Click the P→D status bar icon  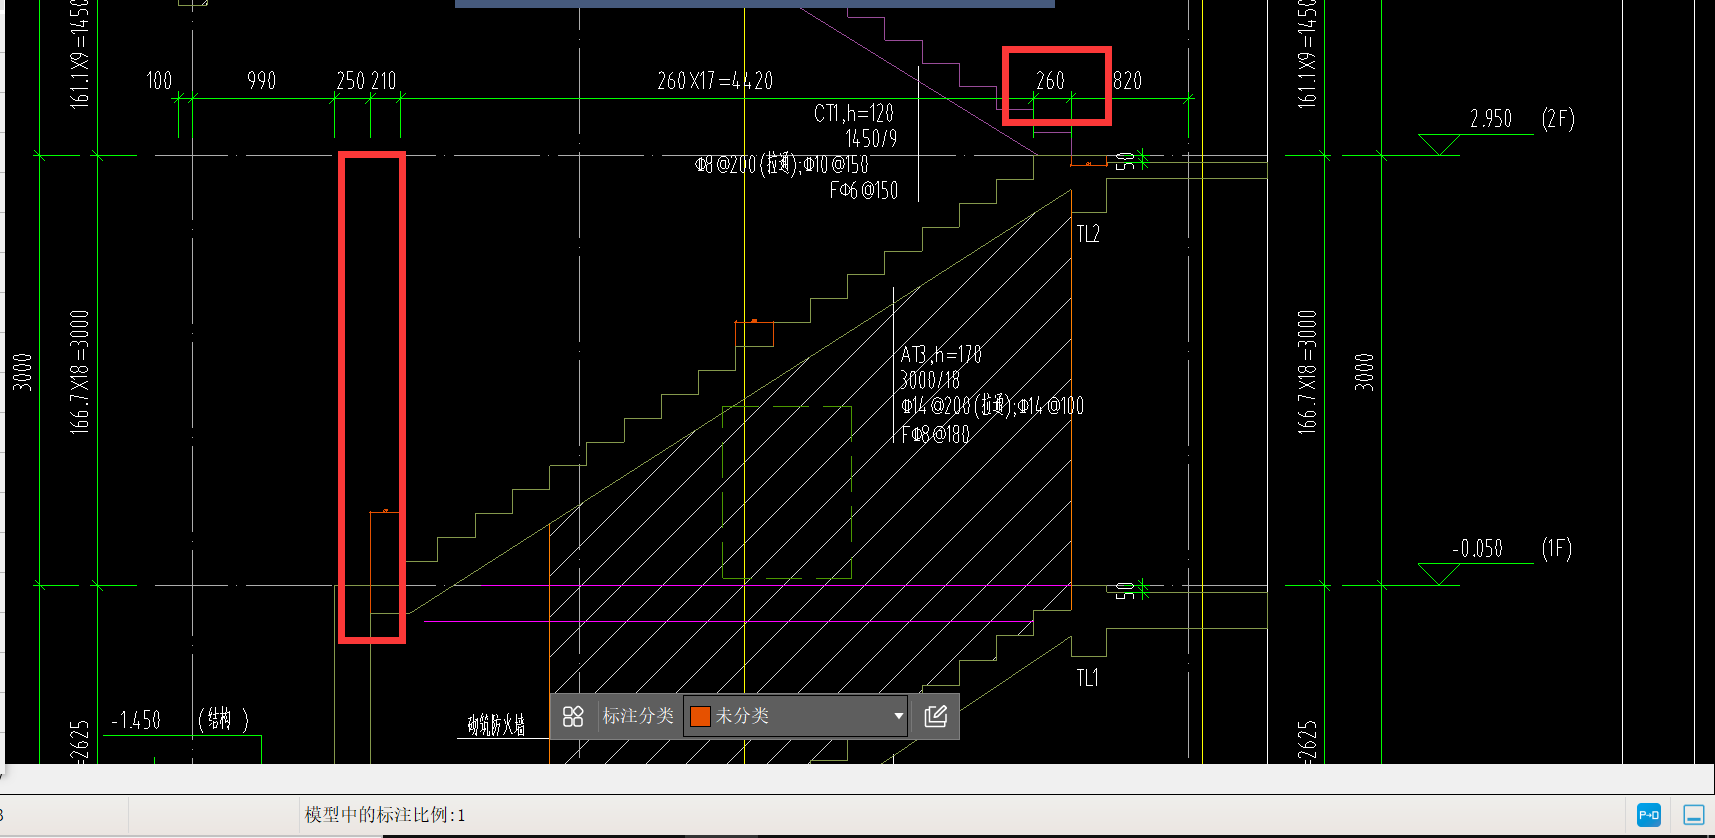point(1649,815)
